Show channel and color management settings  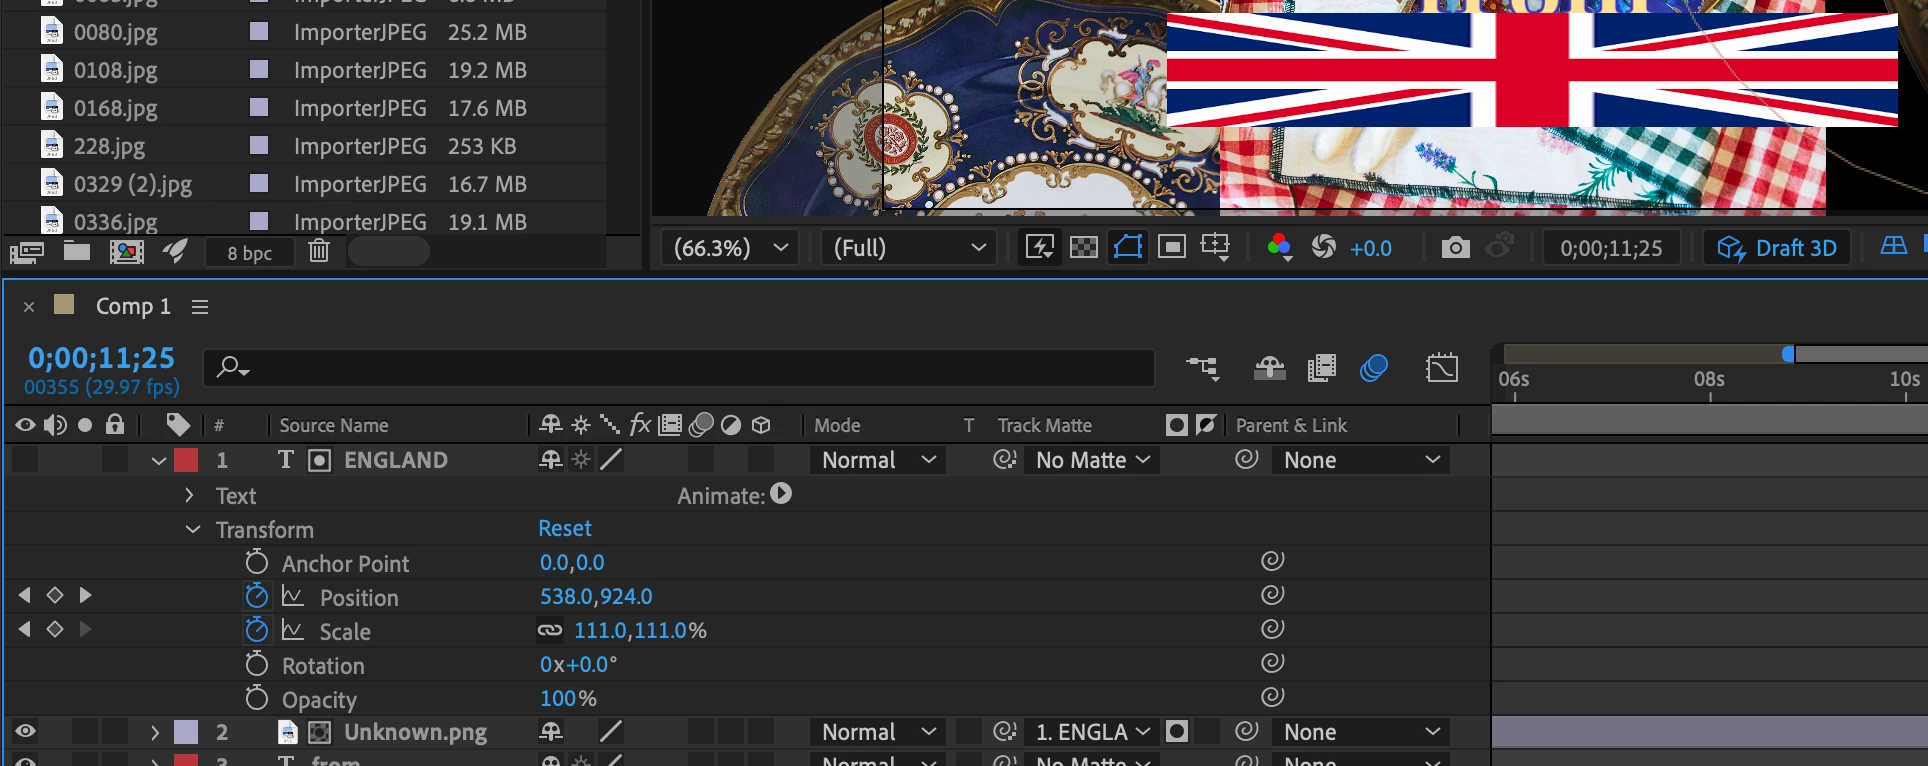(x=1279, y=247)
